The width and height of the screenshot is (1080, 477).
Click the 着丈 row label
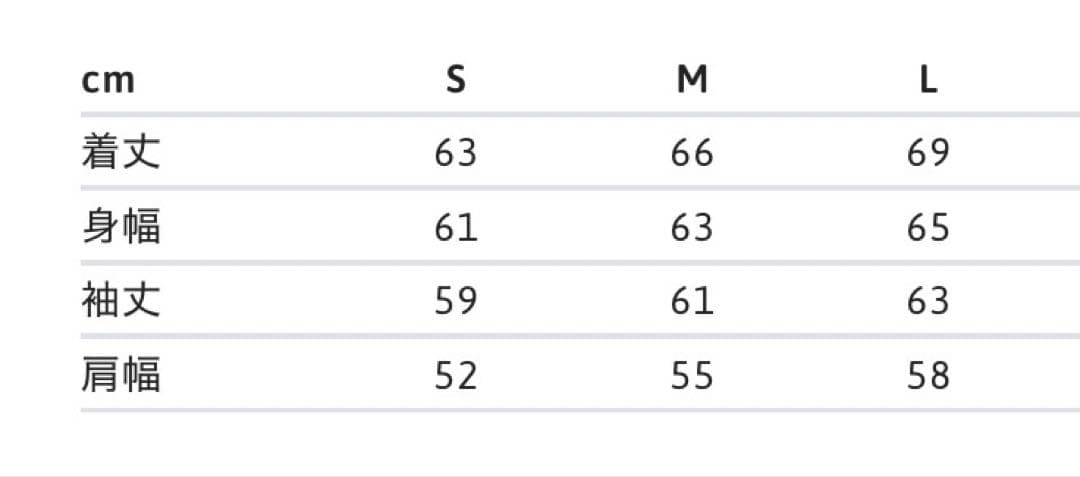(121, 153)
